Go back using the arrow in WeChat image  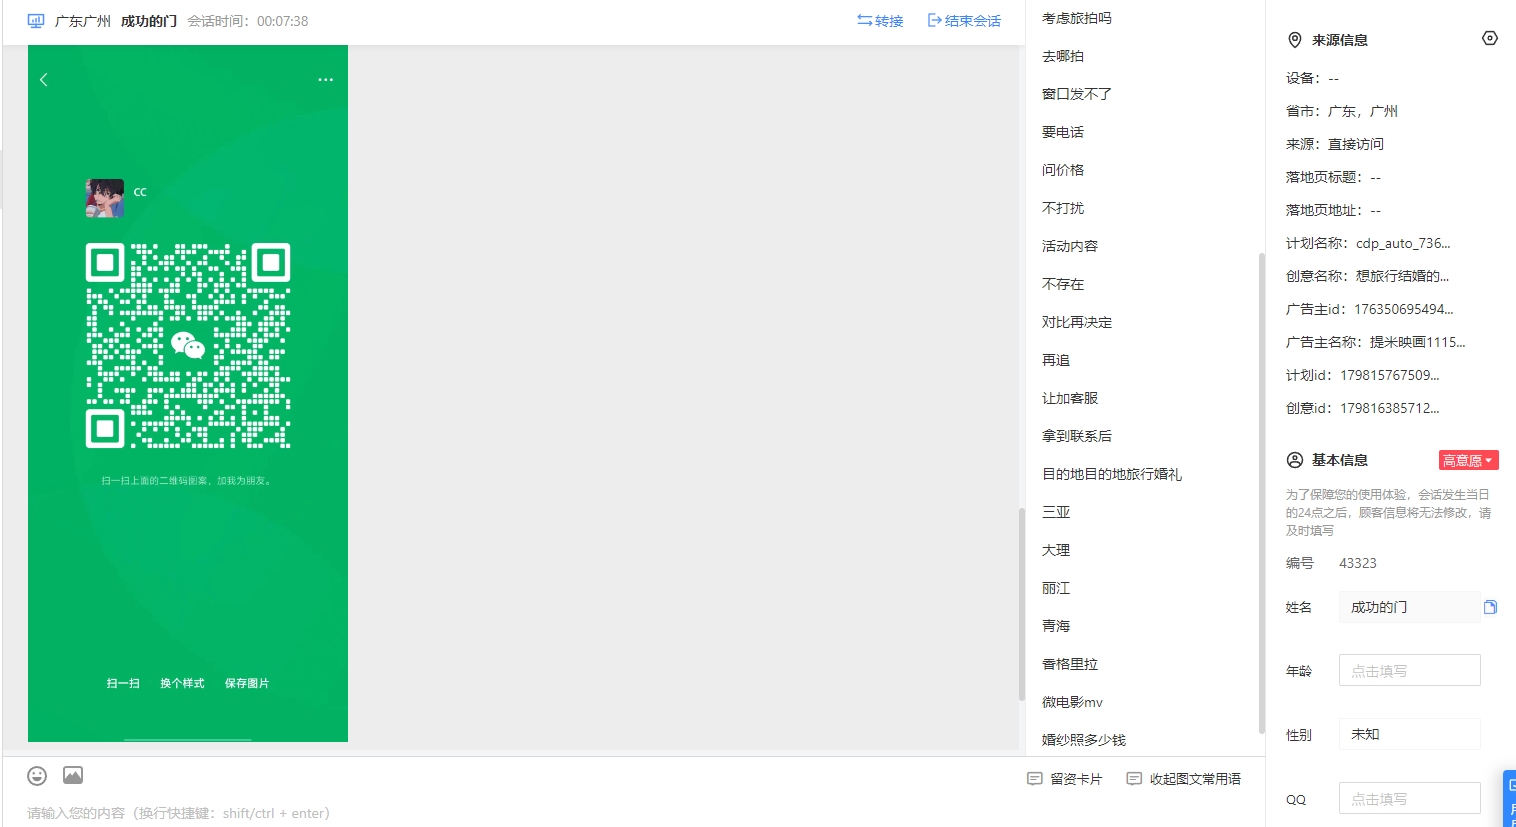pyautogui.click(x=44, y=80)
